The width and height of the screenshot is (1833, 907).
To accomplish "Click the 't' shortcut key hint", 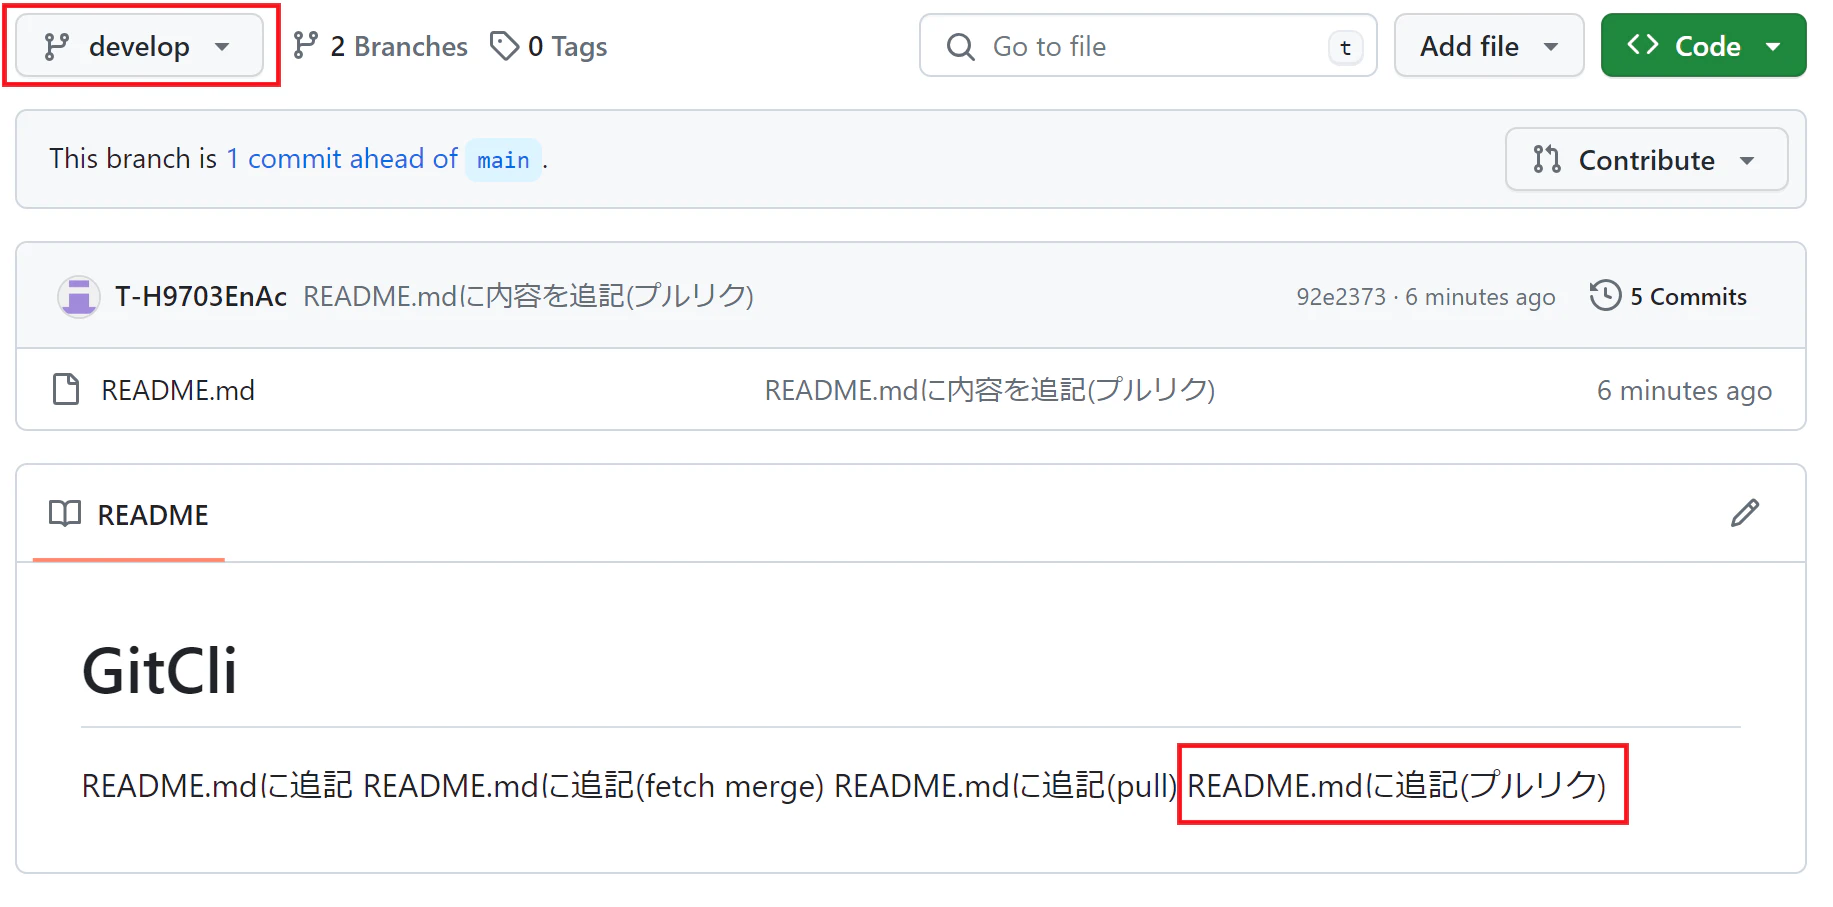I will click(1345, 47).
